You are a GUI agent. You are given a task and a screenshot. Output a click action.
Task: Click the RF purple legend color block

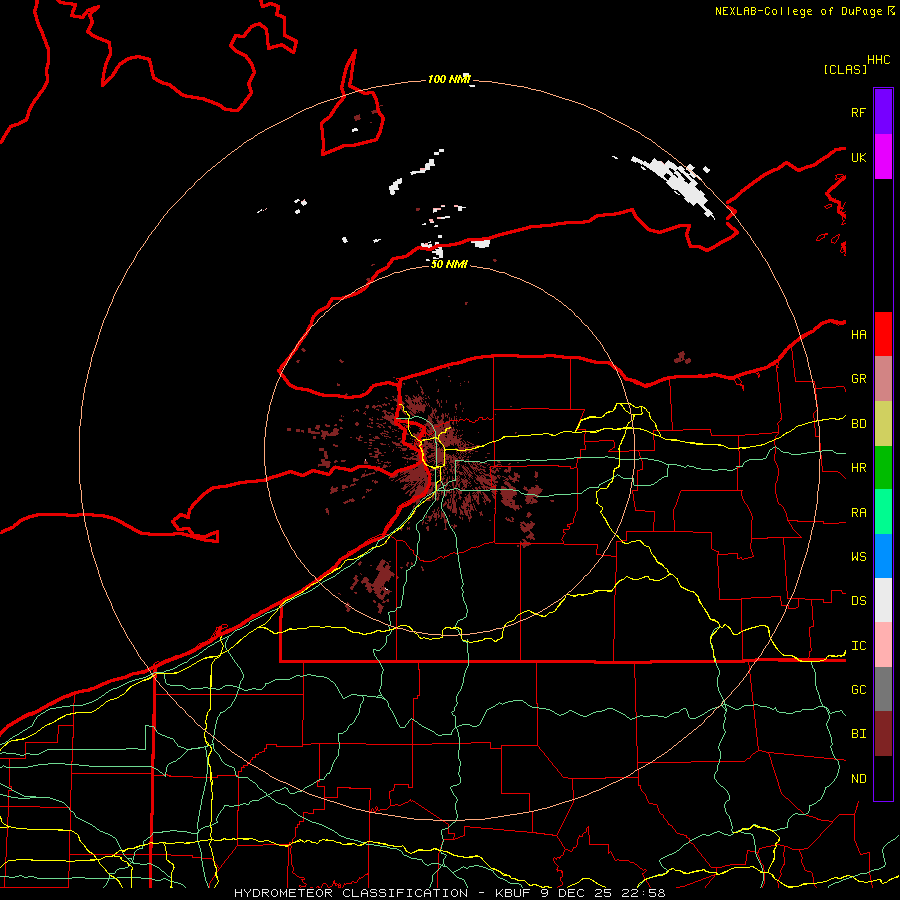pos(883,112)
